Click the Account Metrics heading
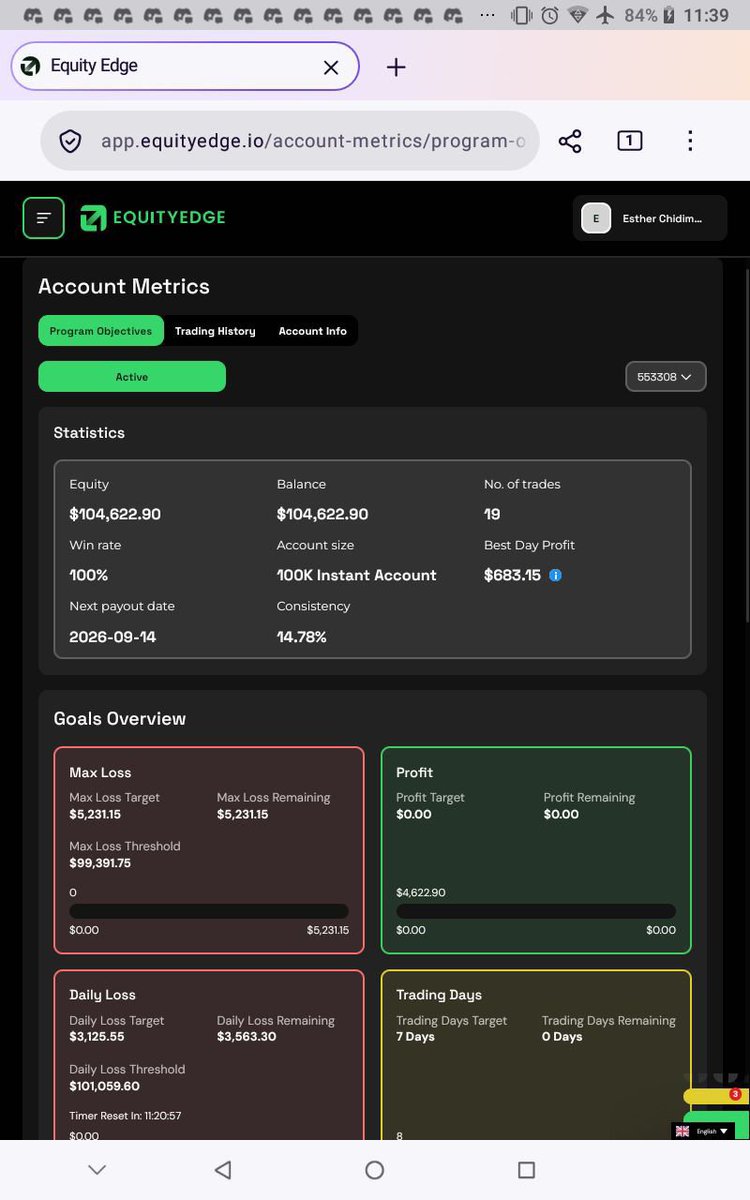This screenshot has width=750, height=1200. point(124,286)
